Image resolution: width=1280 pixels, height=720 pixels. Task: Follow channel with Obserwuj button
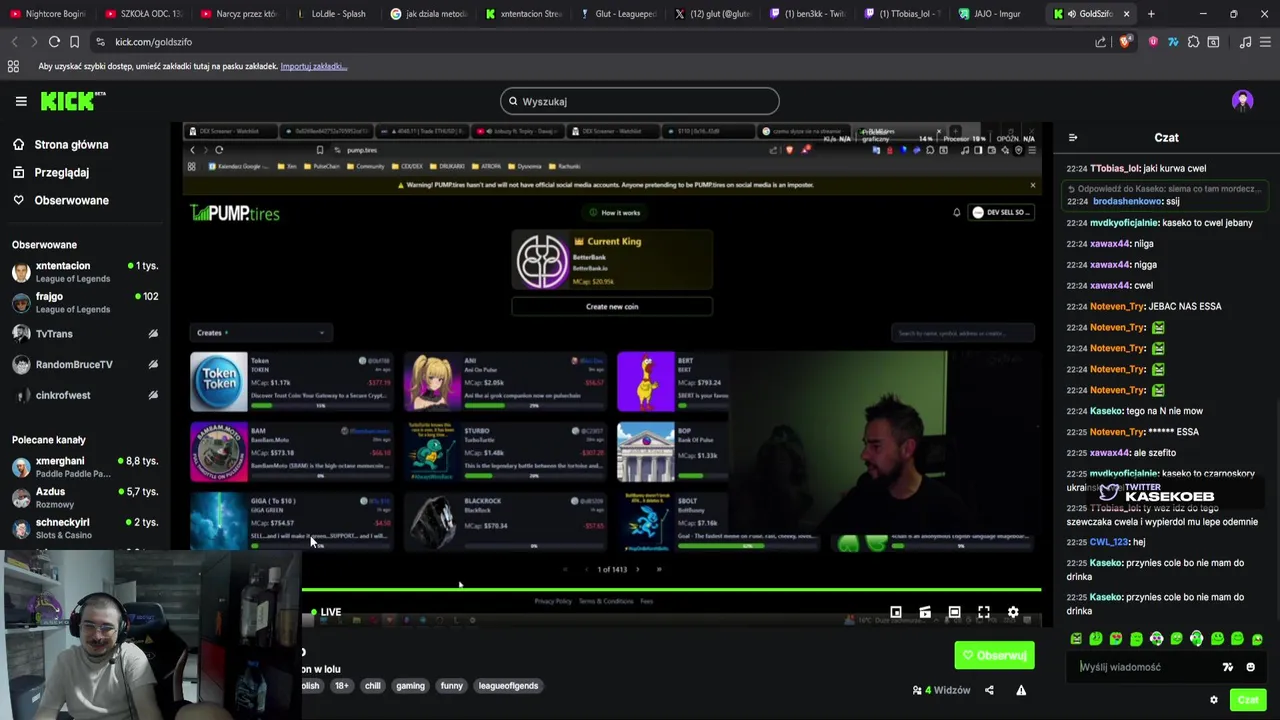994,656
